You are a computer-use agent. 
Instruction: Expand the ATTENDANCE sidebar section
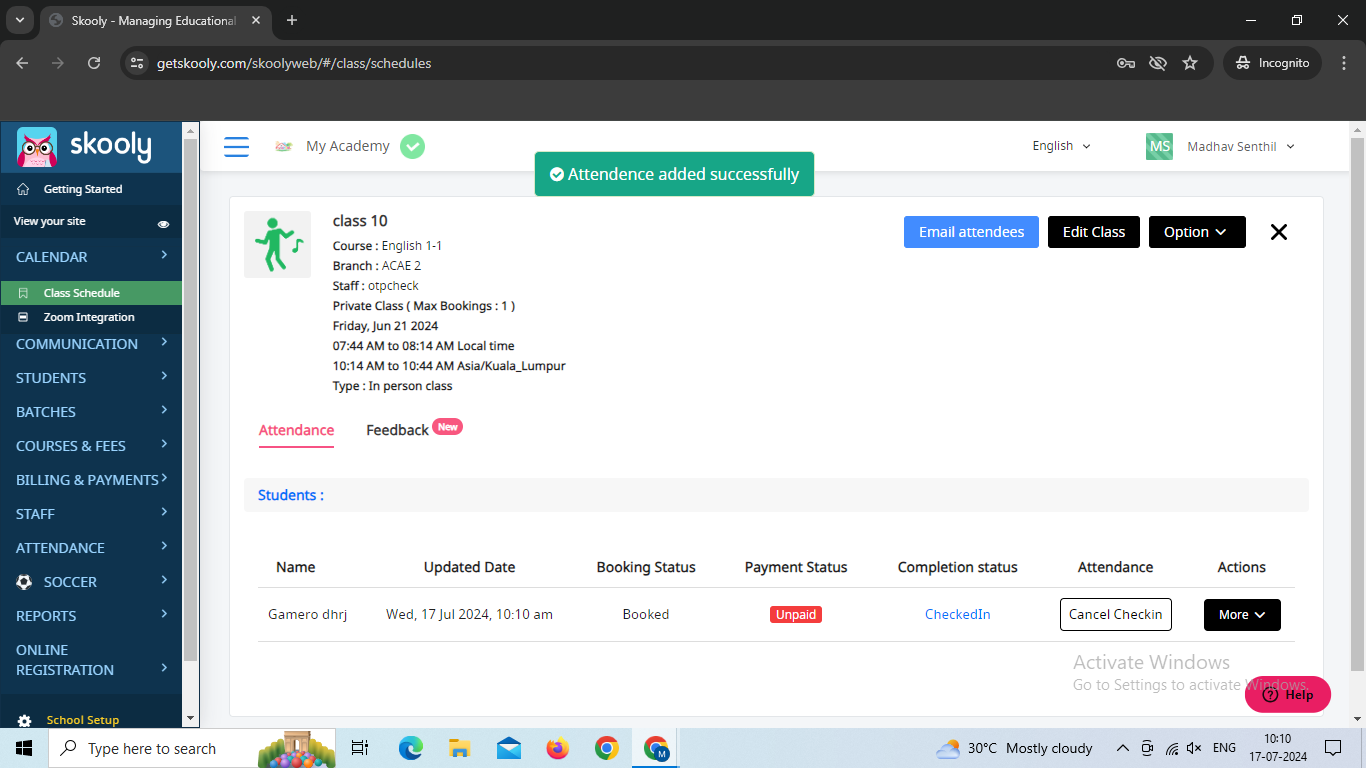click(91, 548)
